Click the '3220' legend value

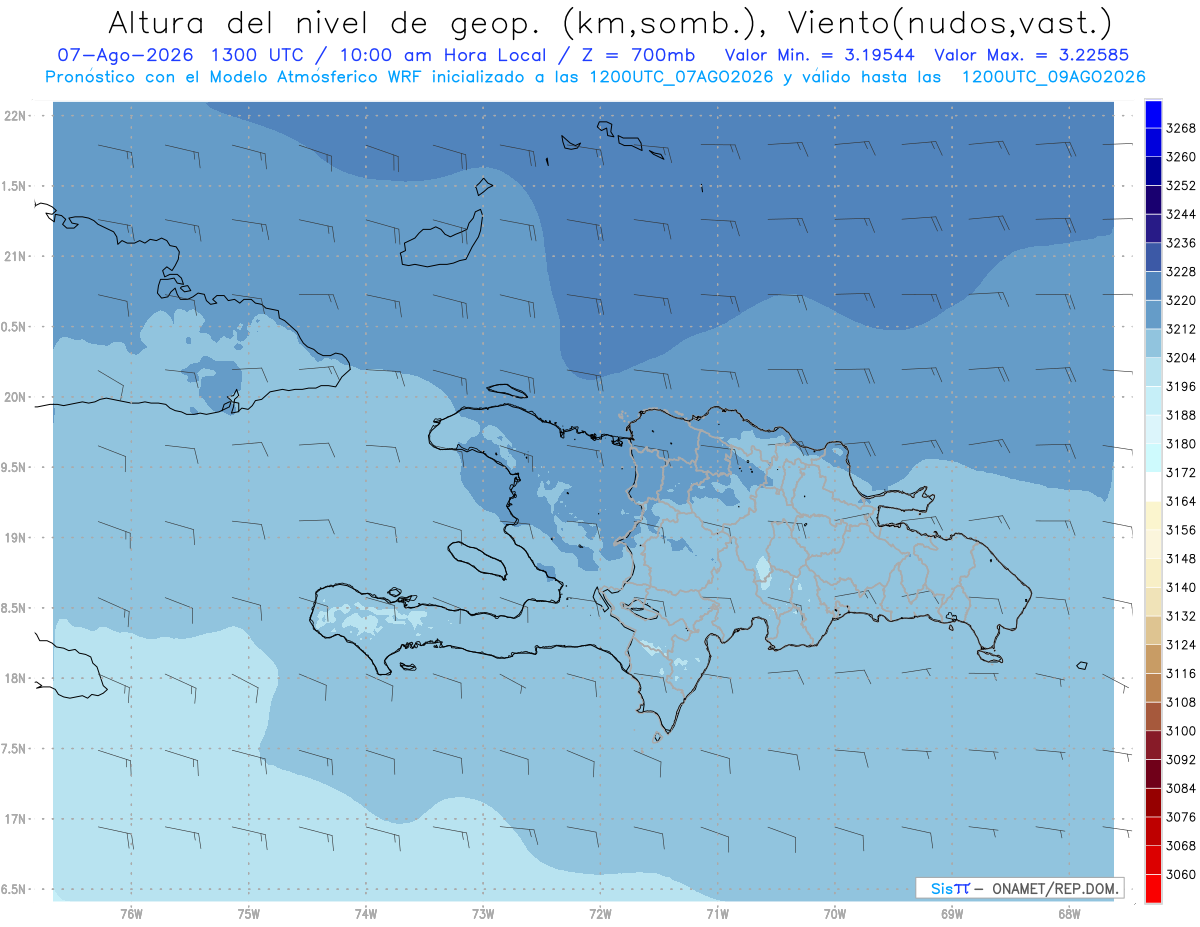tap(1181, 300)
